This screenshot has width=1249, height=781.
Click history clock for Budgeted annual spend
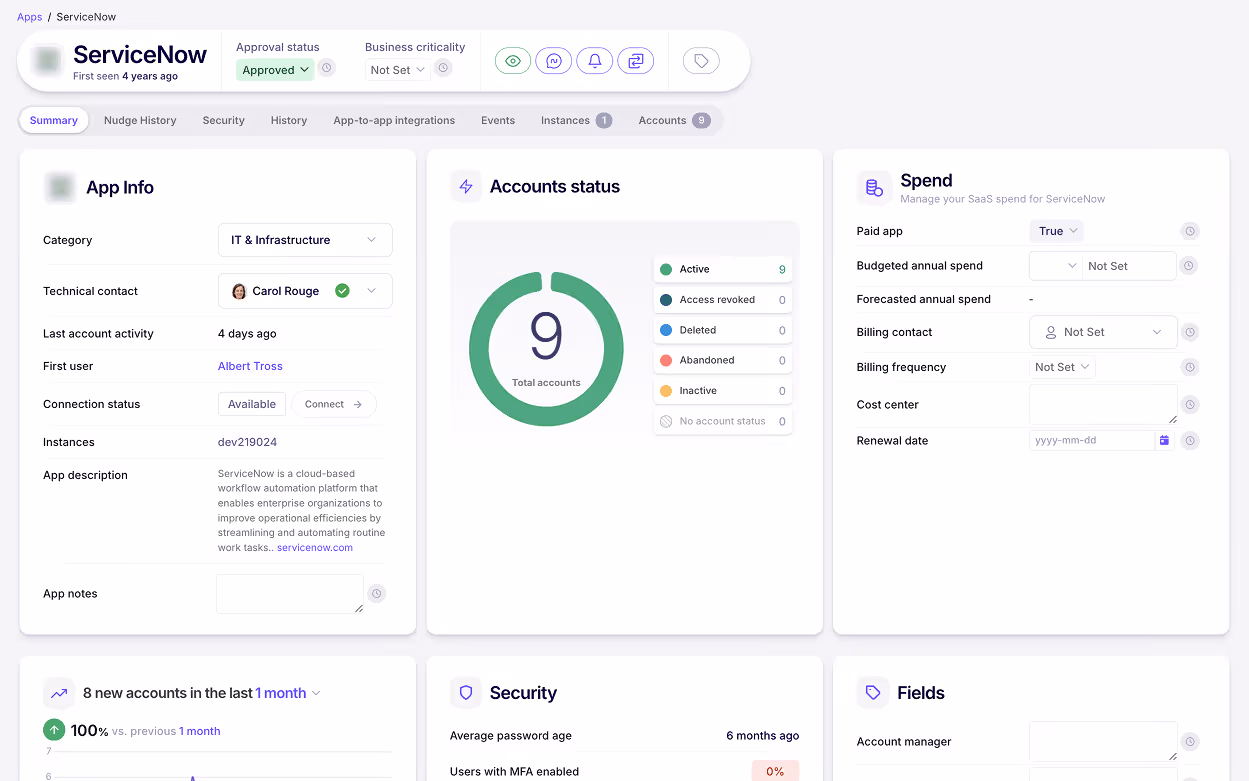tap(1188, 266)
